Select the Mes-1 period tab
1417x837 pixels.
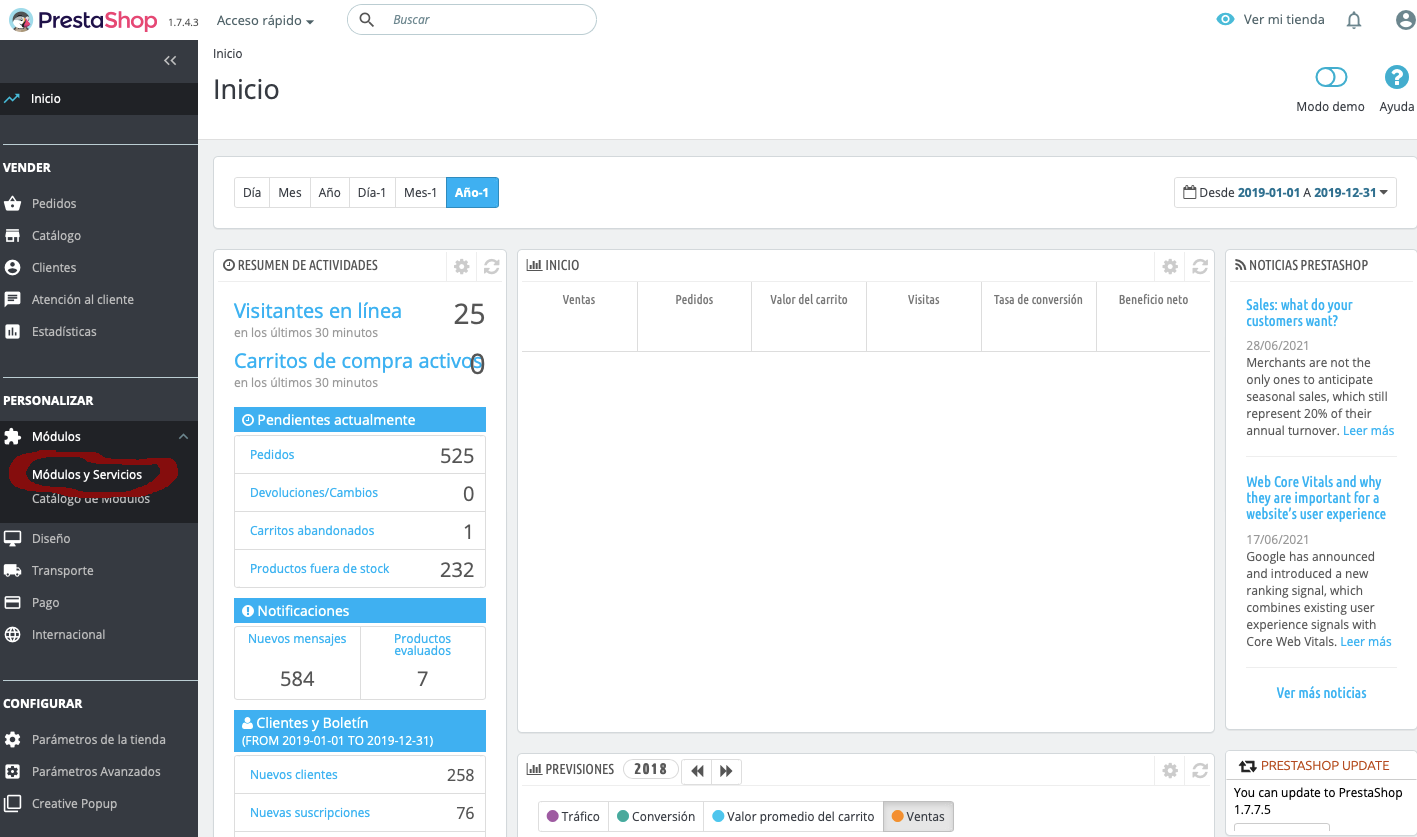420,193
